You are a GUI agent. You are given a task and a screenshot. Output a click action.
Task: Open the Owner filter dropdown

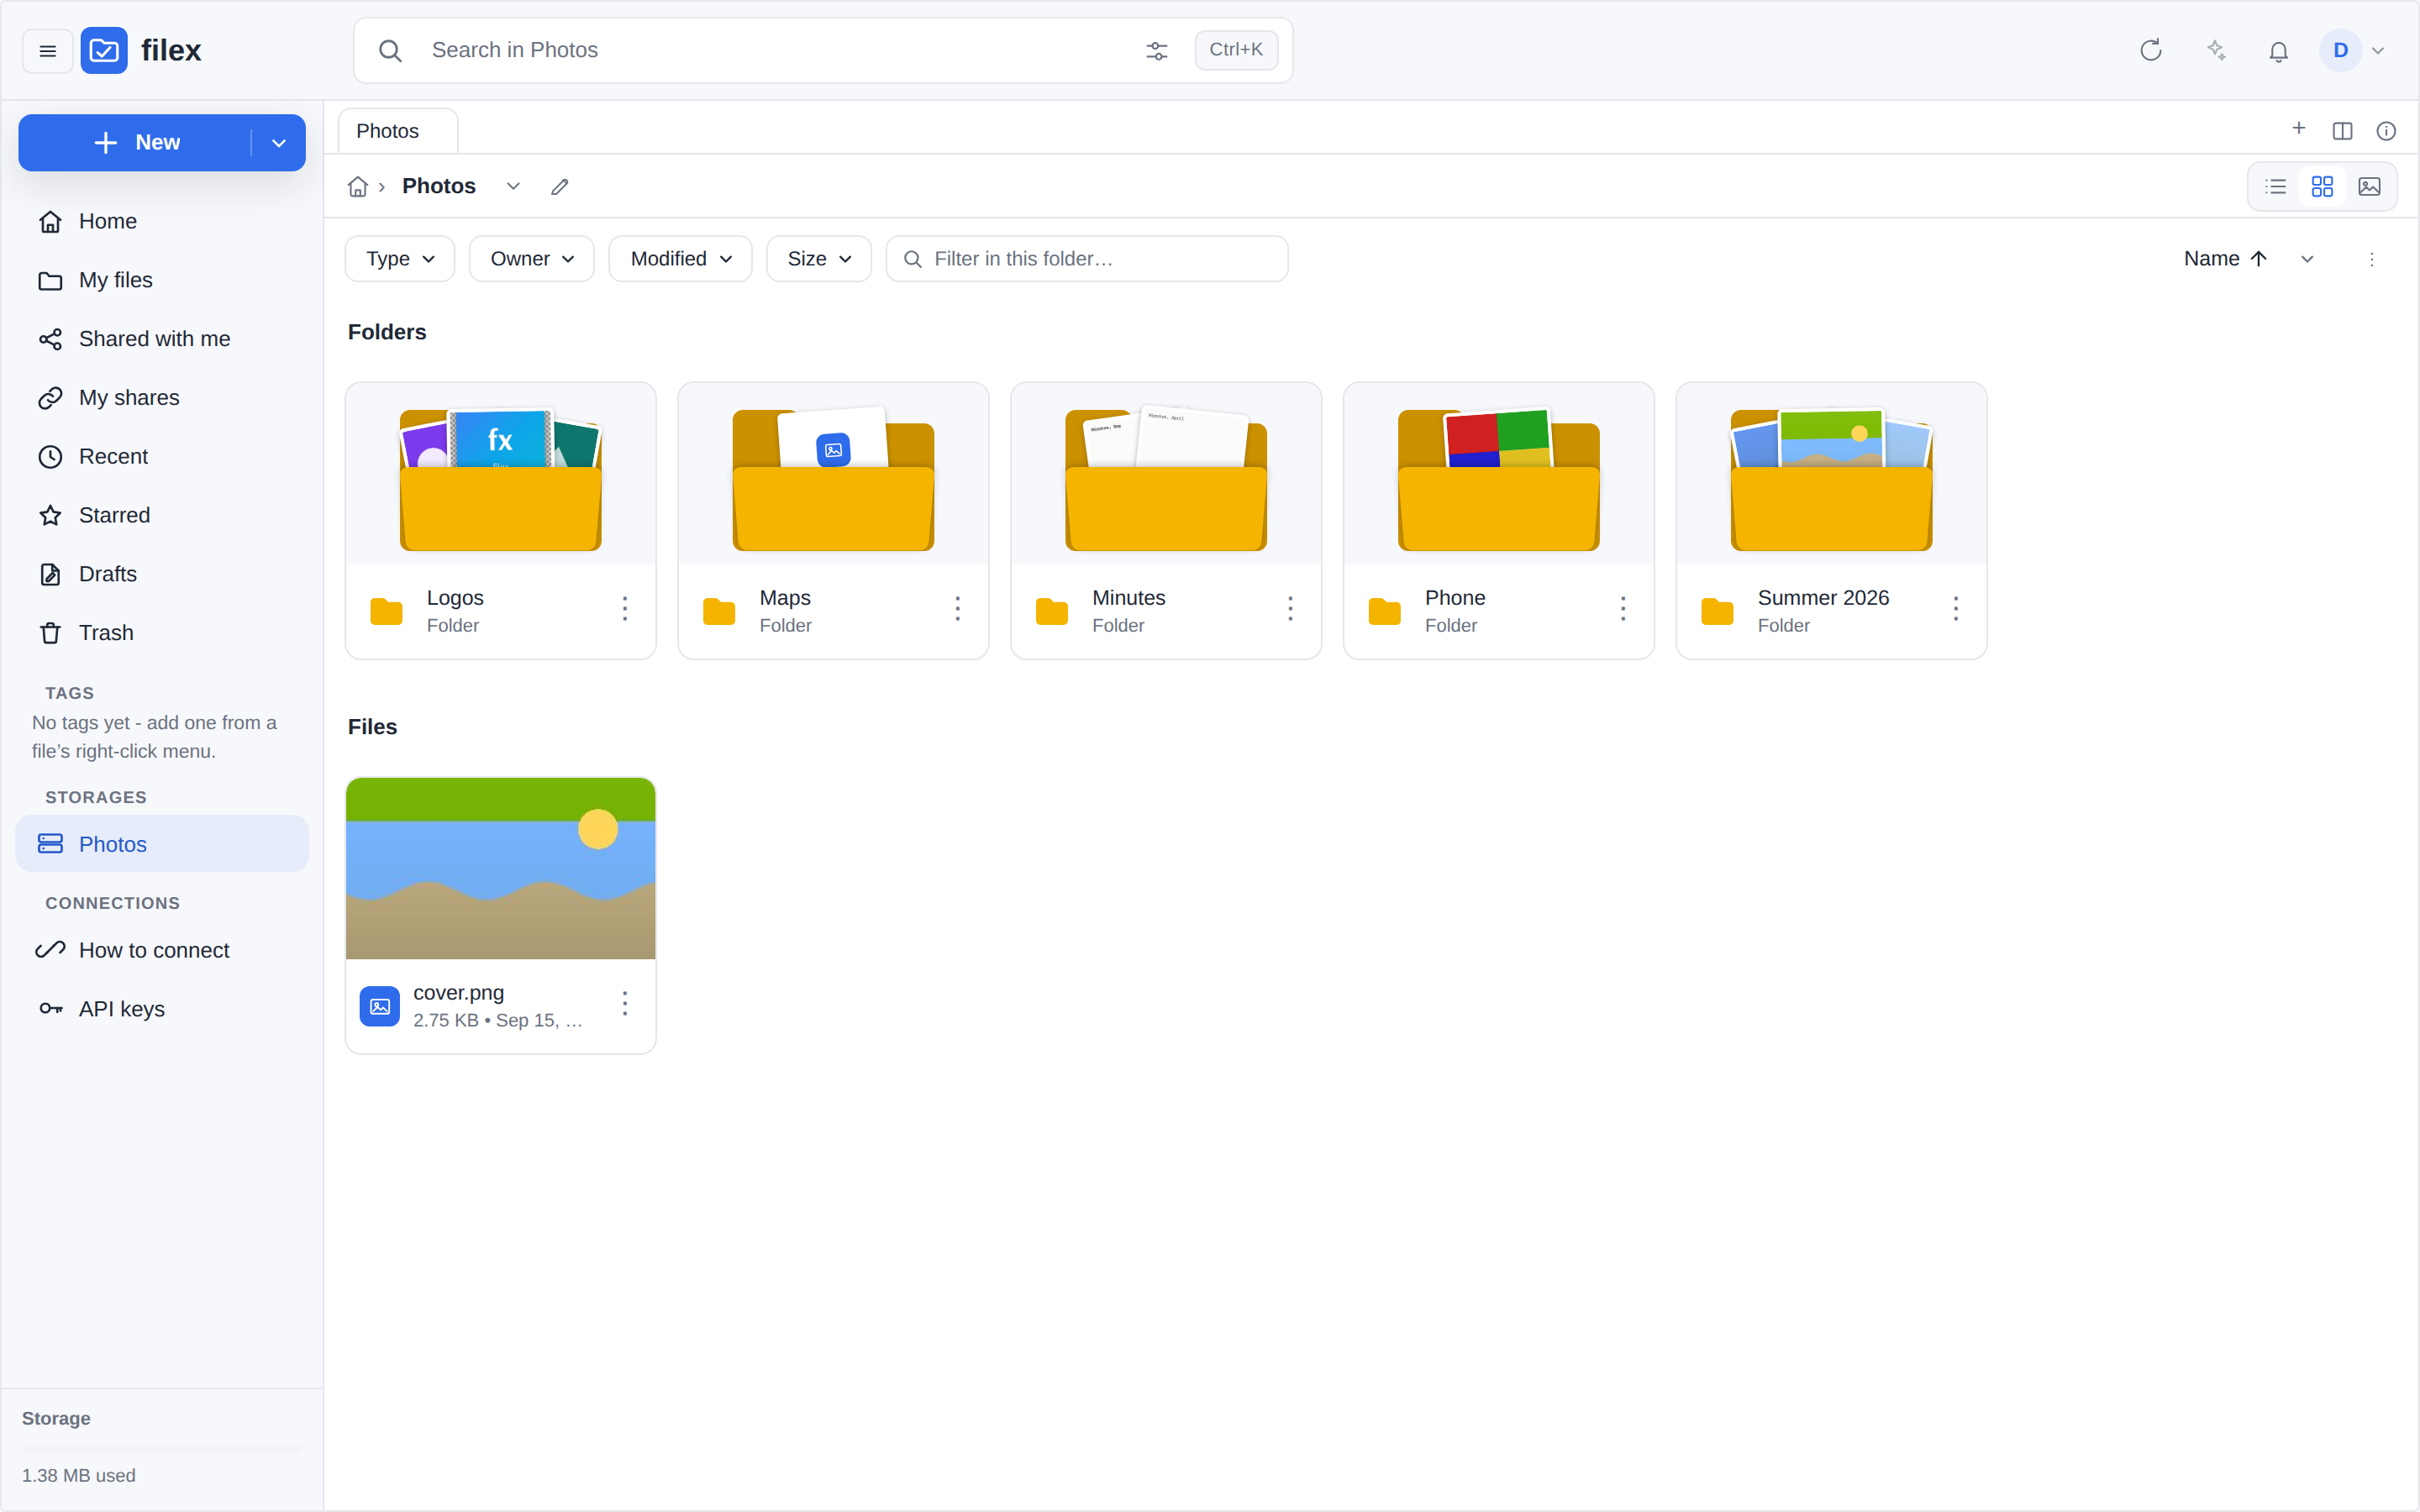pyautogui.click(x=532, y=259)
